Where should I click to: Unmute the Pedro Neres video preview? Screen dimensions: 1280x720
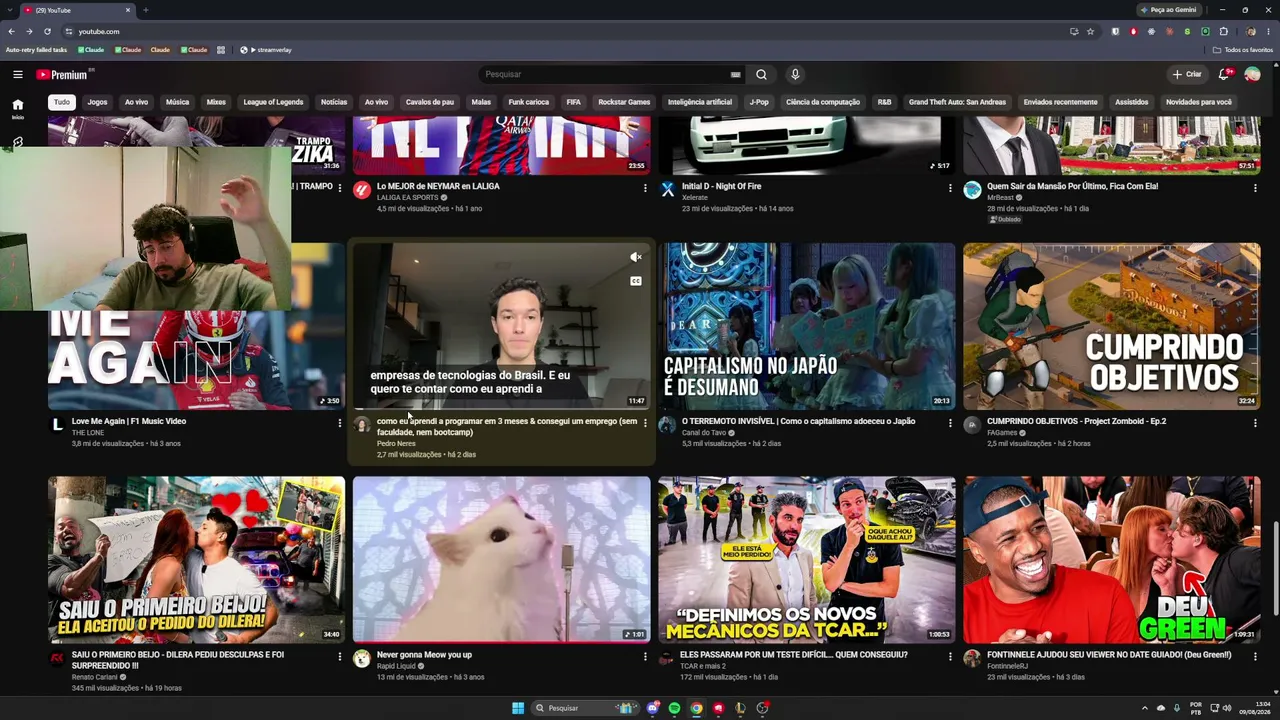[x=635, y=257]
